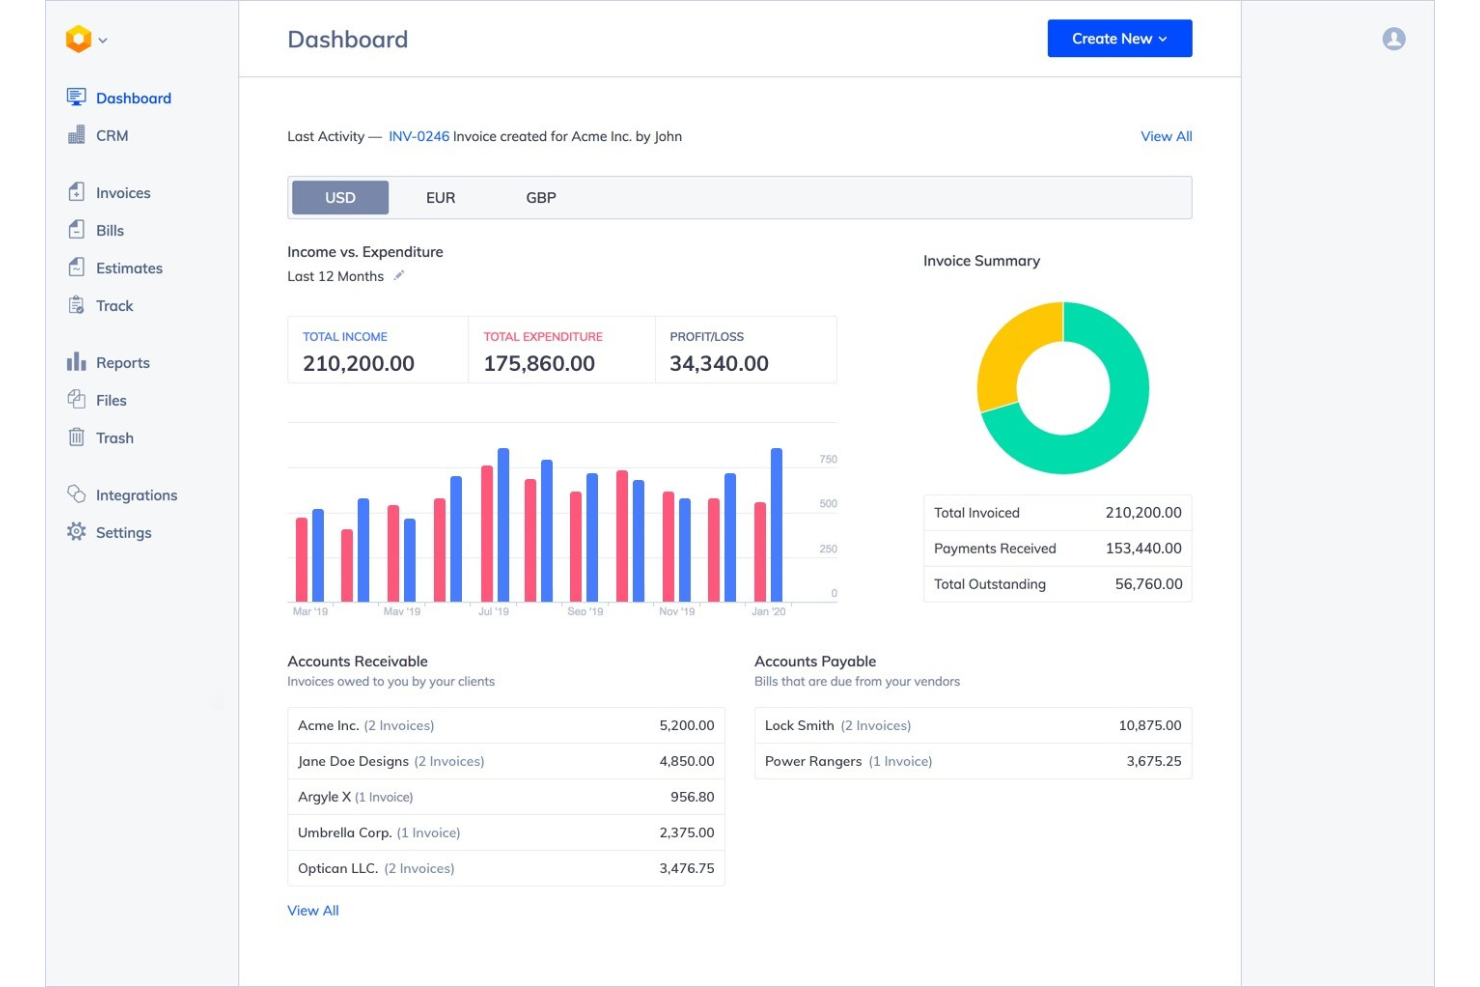Expand the workspace switcher next to the logo
This screenshot has width=1480, height=987.
(104, 40)
